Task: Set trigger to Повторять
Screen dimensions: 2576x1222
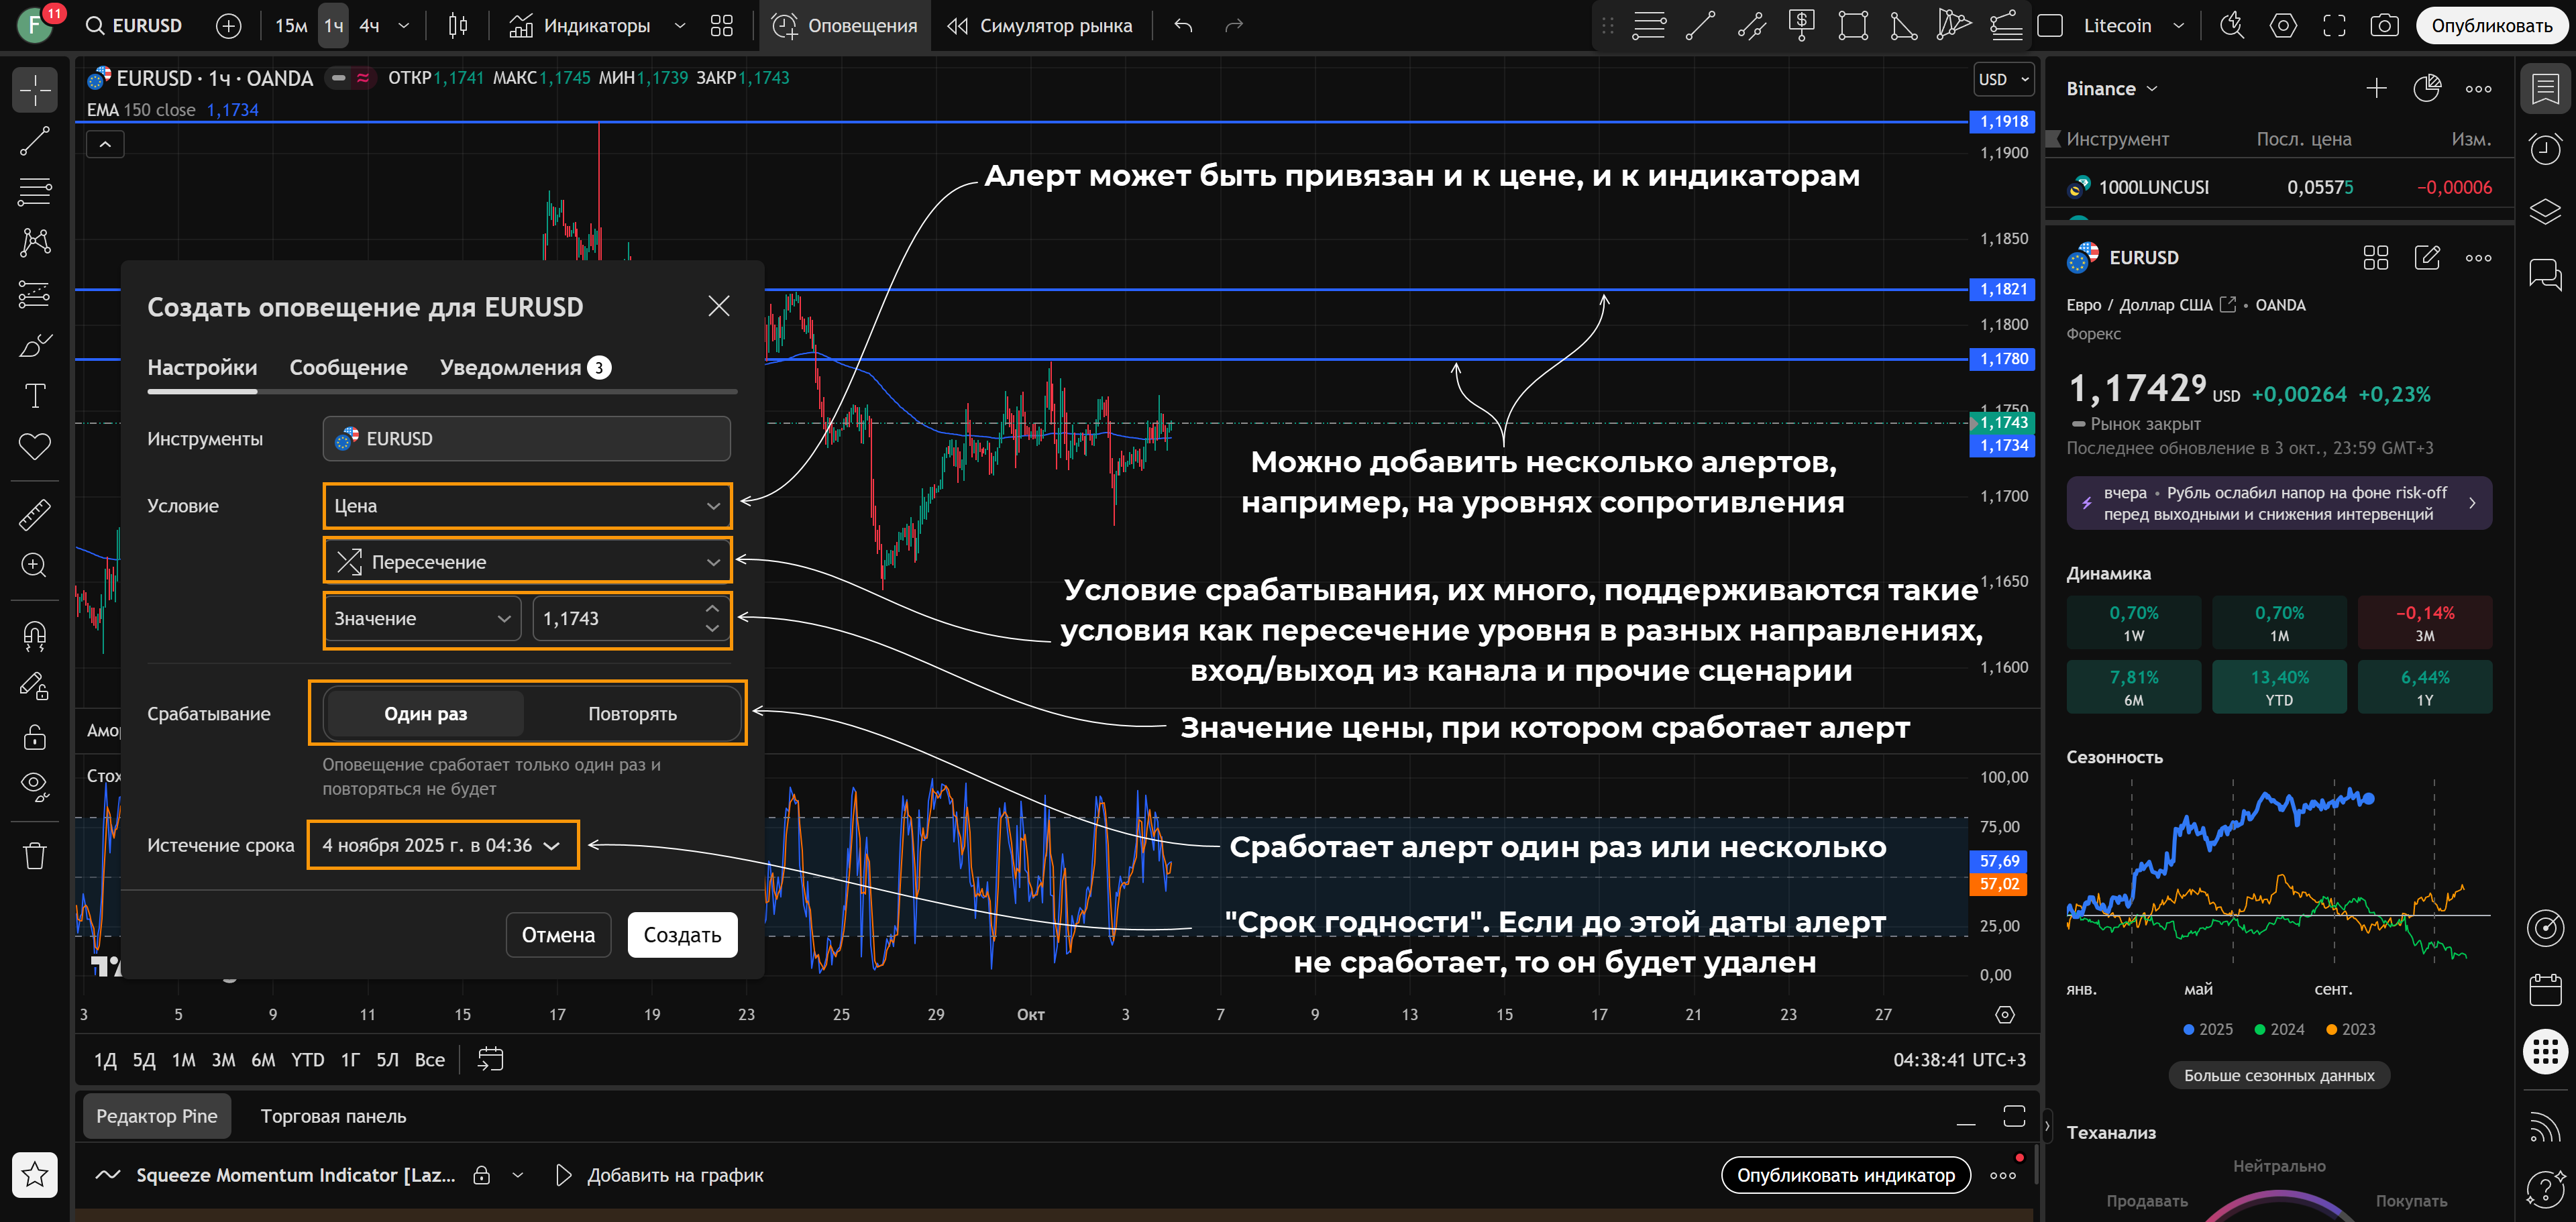Action: [x=632, y=714]
